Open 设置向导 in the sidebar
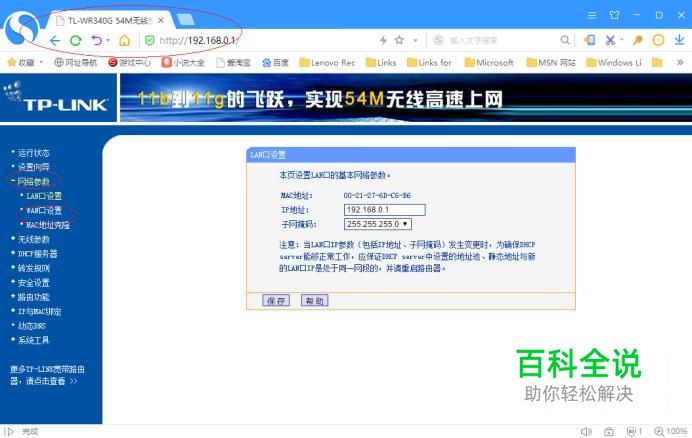 pos(34,167)
